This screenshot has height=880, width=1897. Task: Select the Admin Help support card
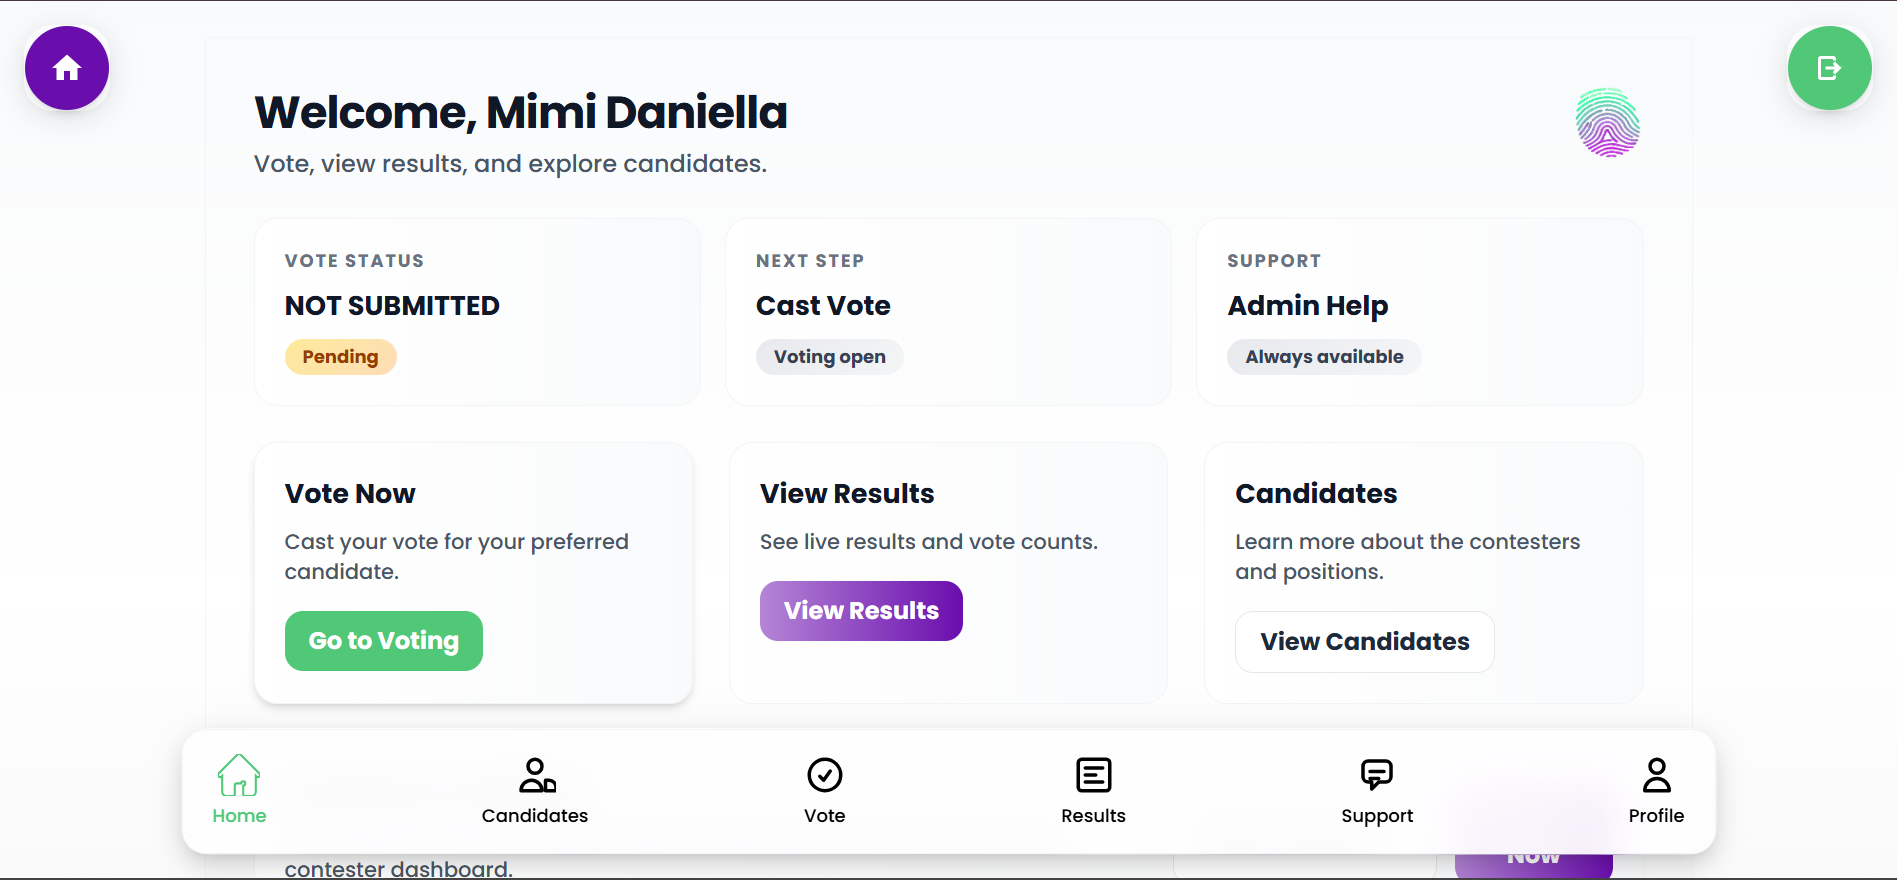[1420, 312]
